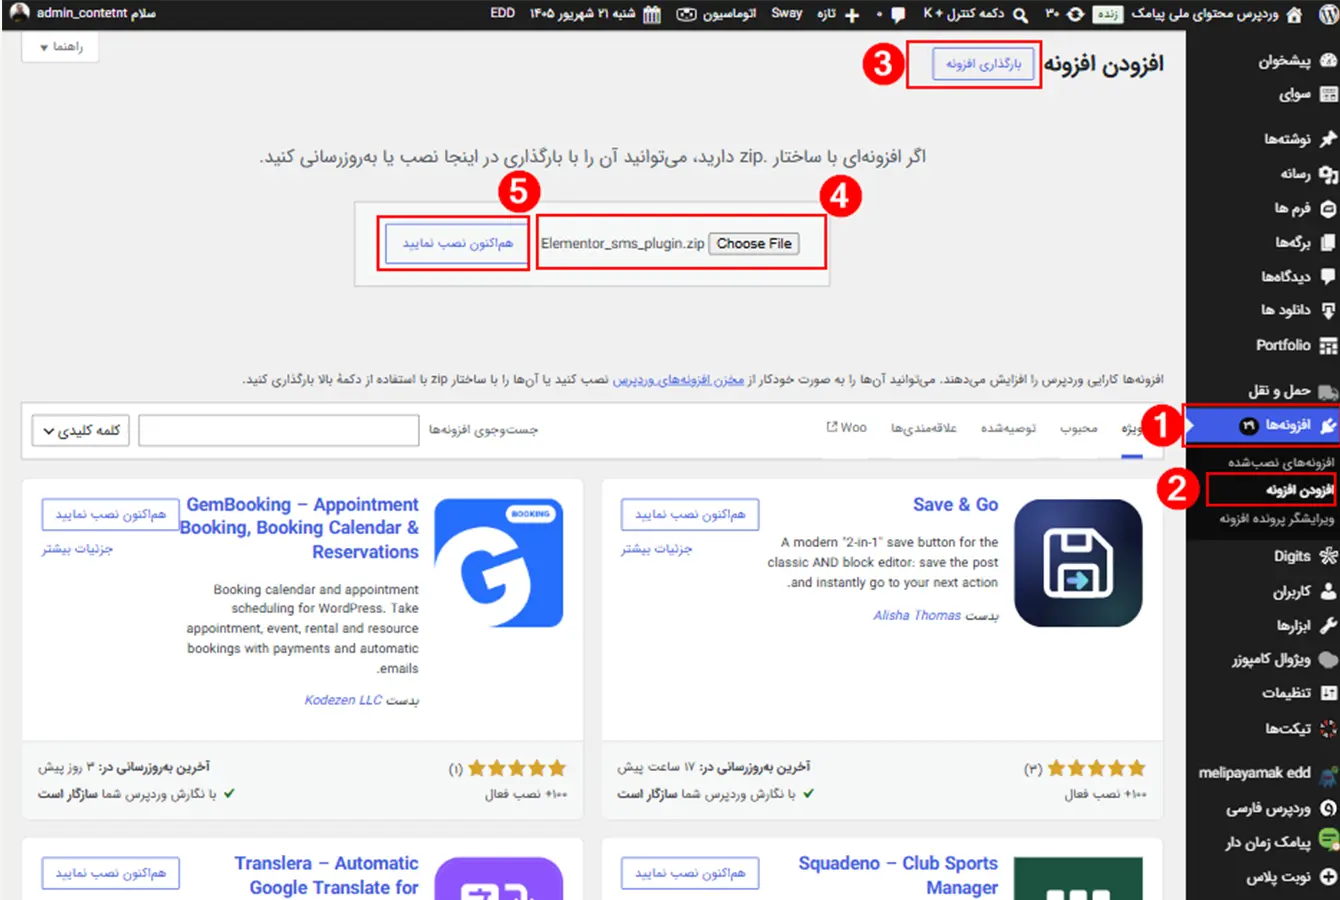
Task: Click the calendar icon beside the date
Action: [652, 15]
